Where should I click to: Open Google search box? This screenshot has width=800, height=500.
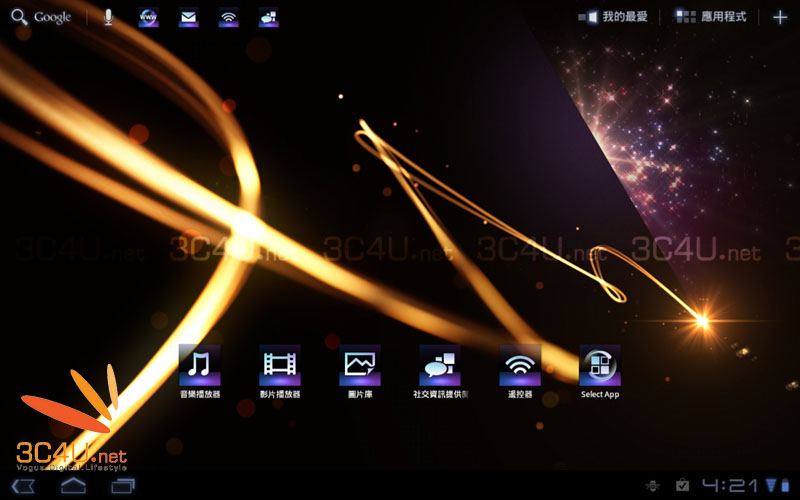point(41,17)
